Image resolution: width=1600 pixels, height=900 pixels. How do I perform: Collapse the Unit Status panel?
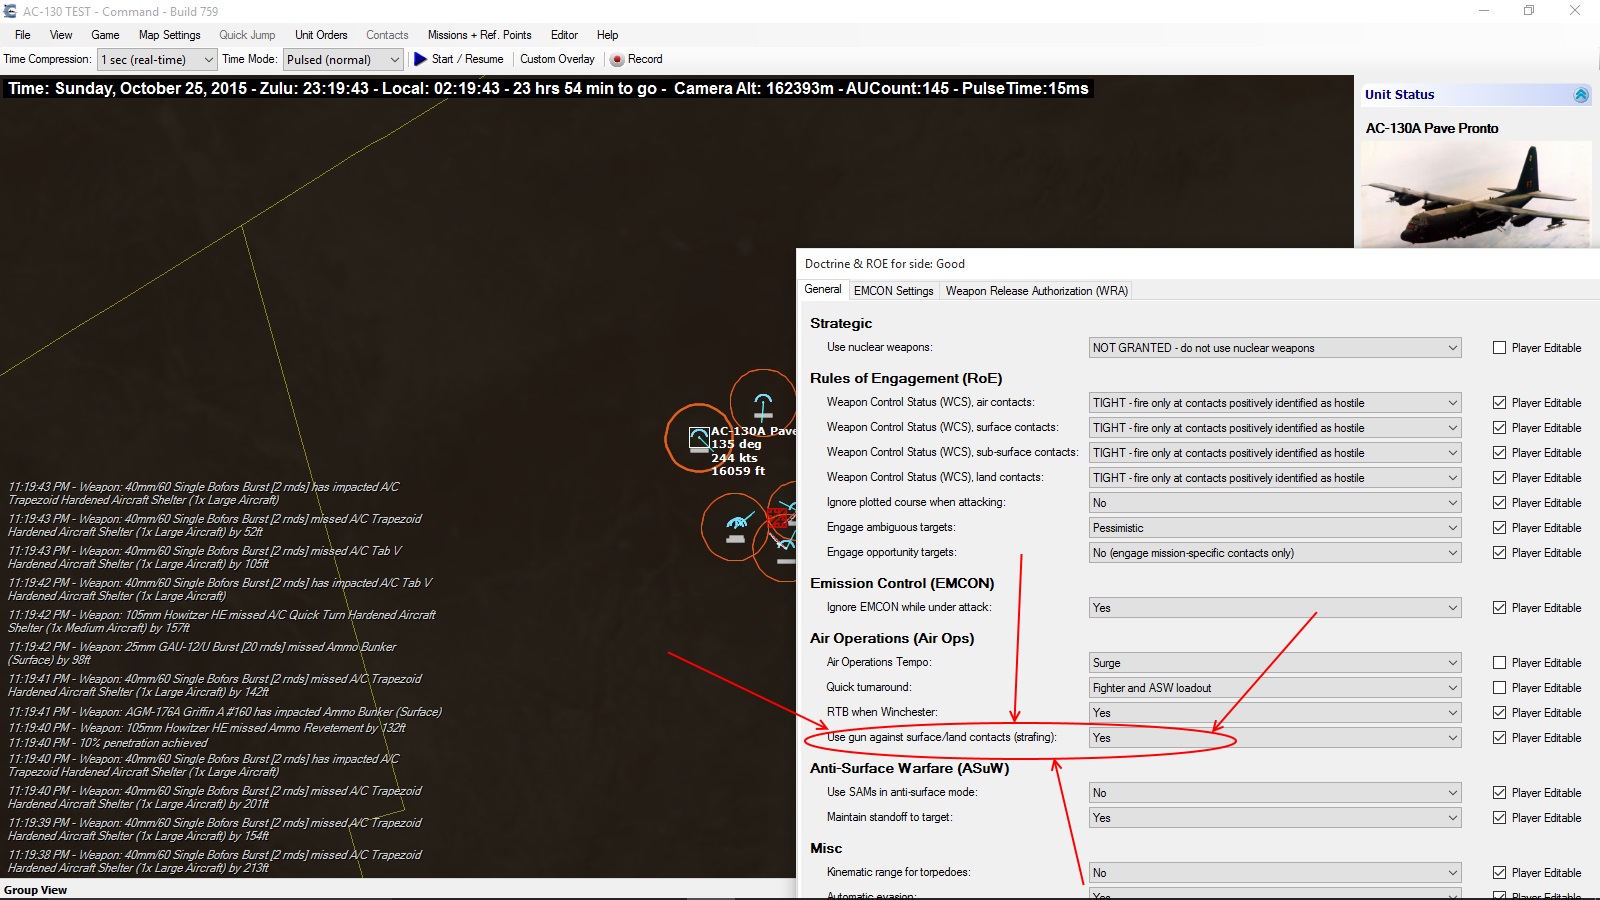(x=1581, y=95)
